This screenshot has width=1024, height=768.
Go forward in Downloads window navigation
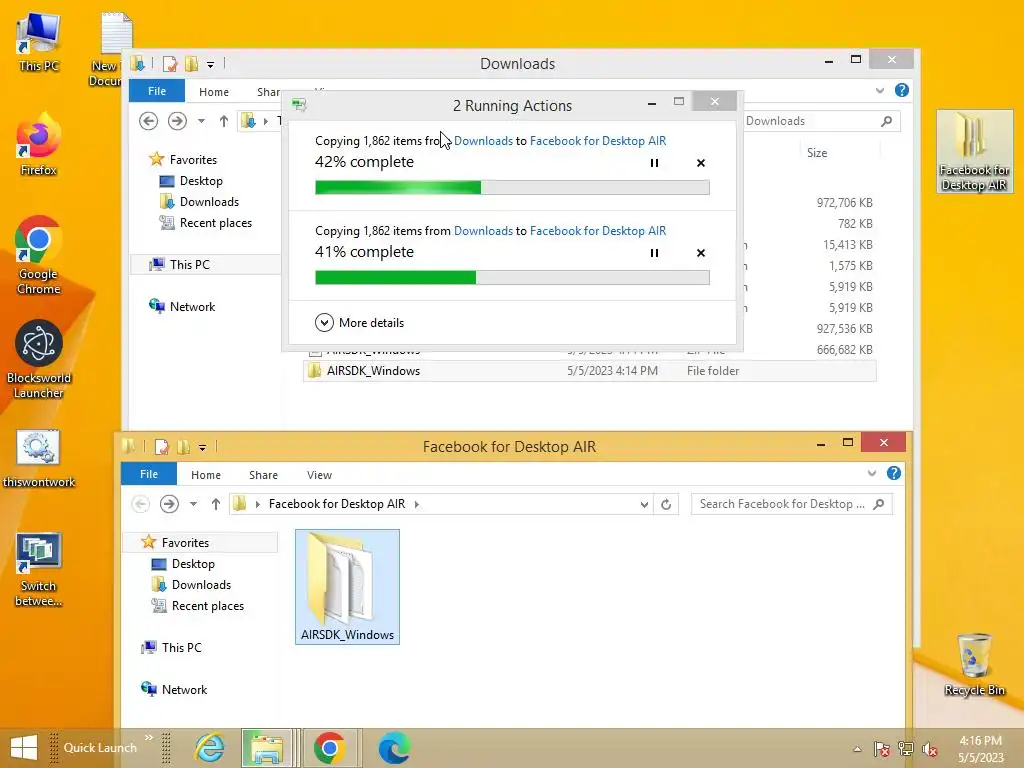177,121
